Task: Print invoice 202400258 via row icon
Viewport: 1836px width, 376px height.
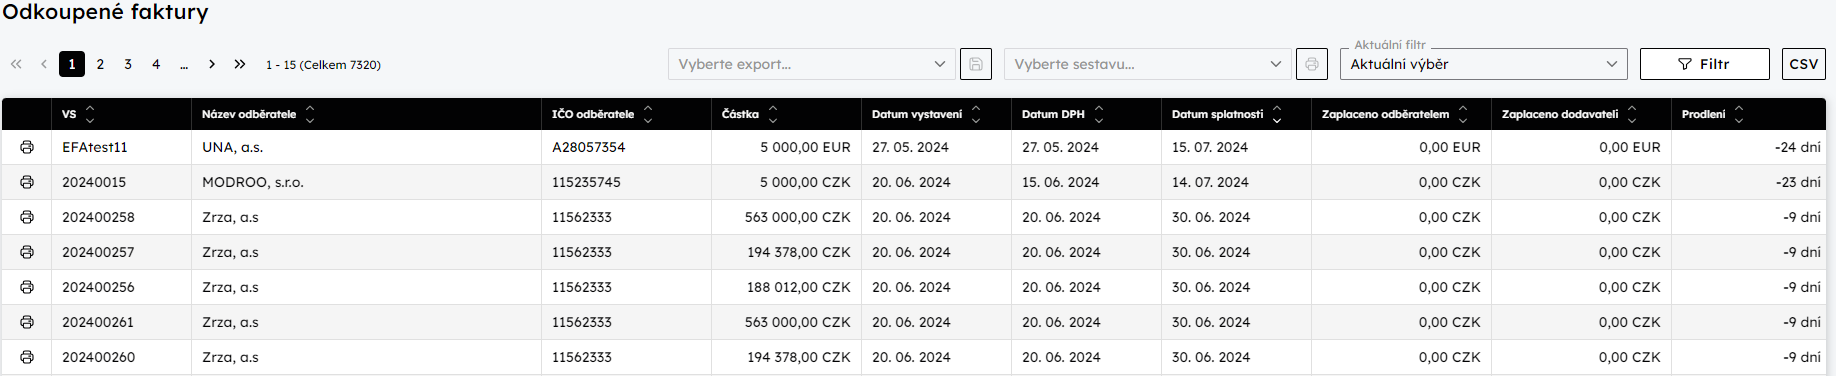Action: (x=27, y=217)
